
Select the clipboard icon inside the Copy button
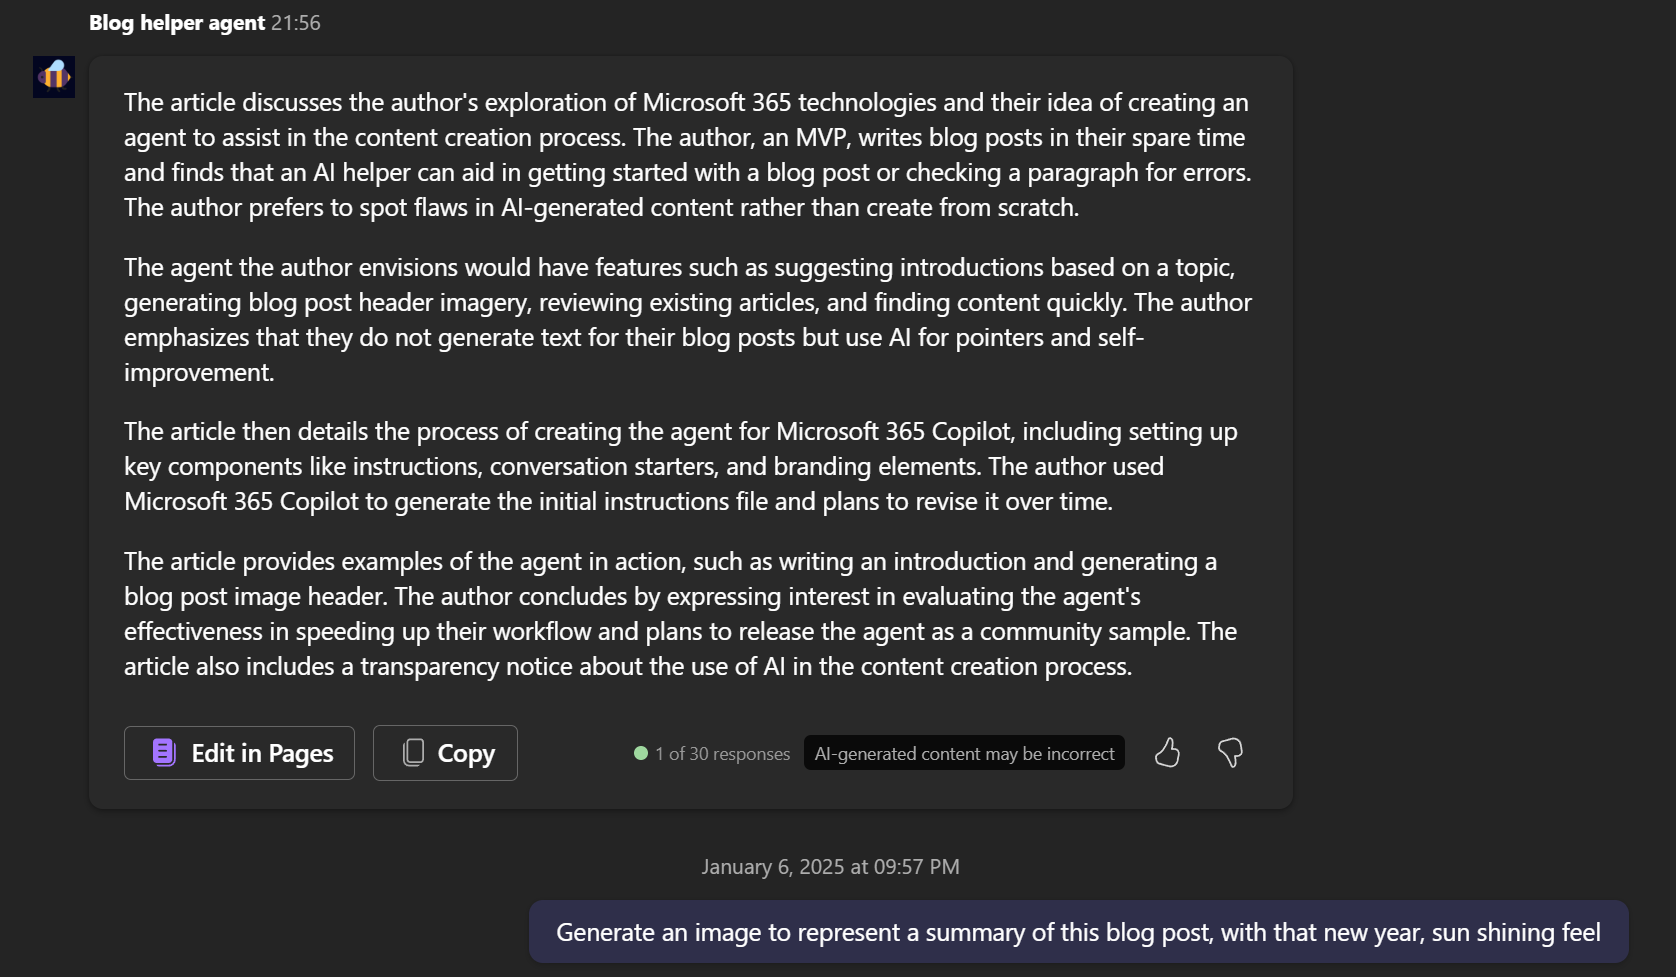pyautogui.click(x=412, y=752)
